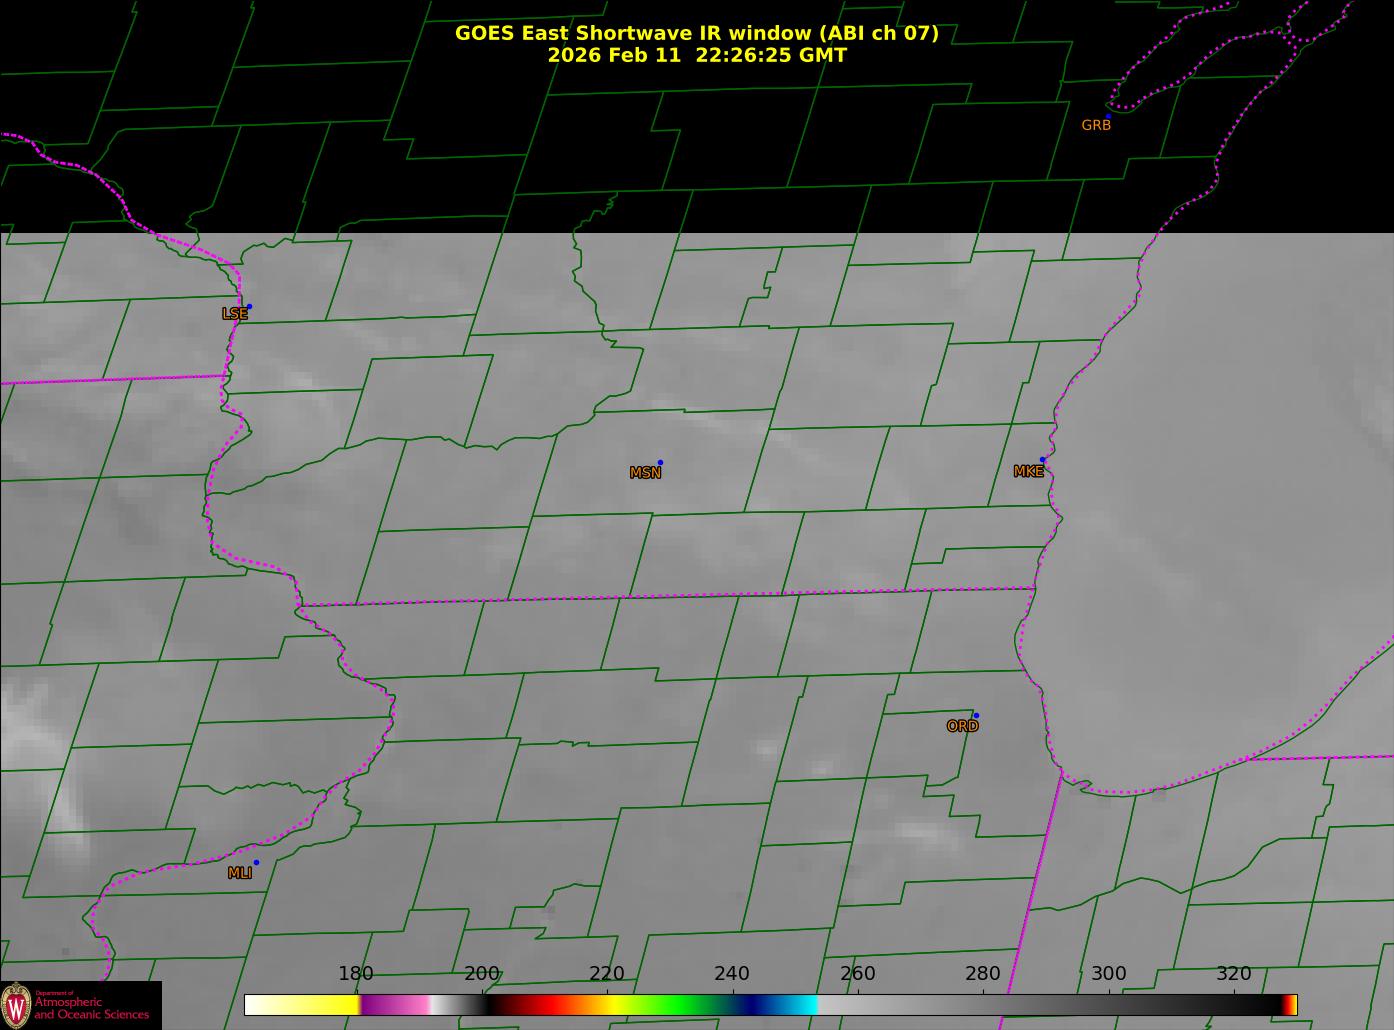Click the MSN station blue dot marker
Viewport: 1394px width, 1030px height.
[x=660, y=463]
